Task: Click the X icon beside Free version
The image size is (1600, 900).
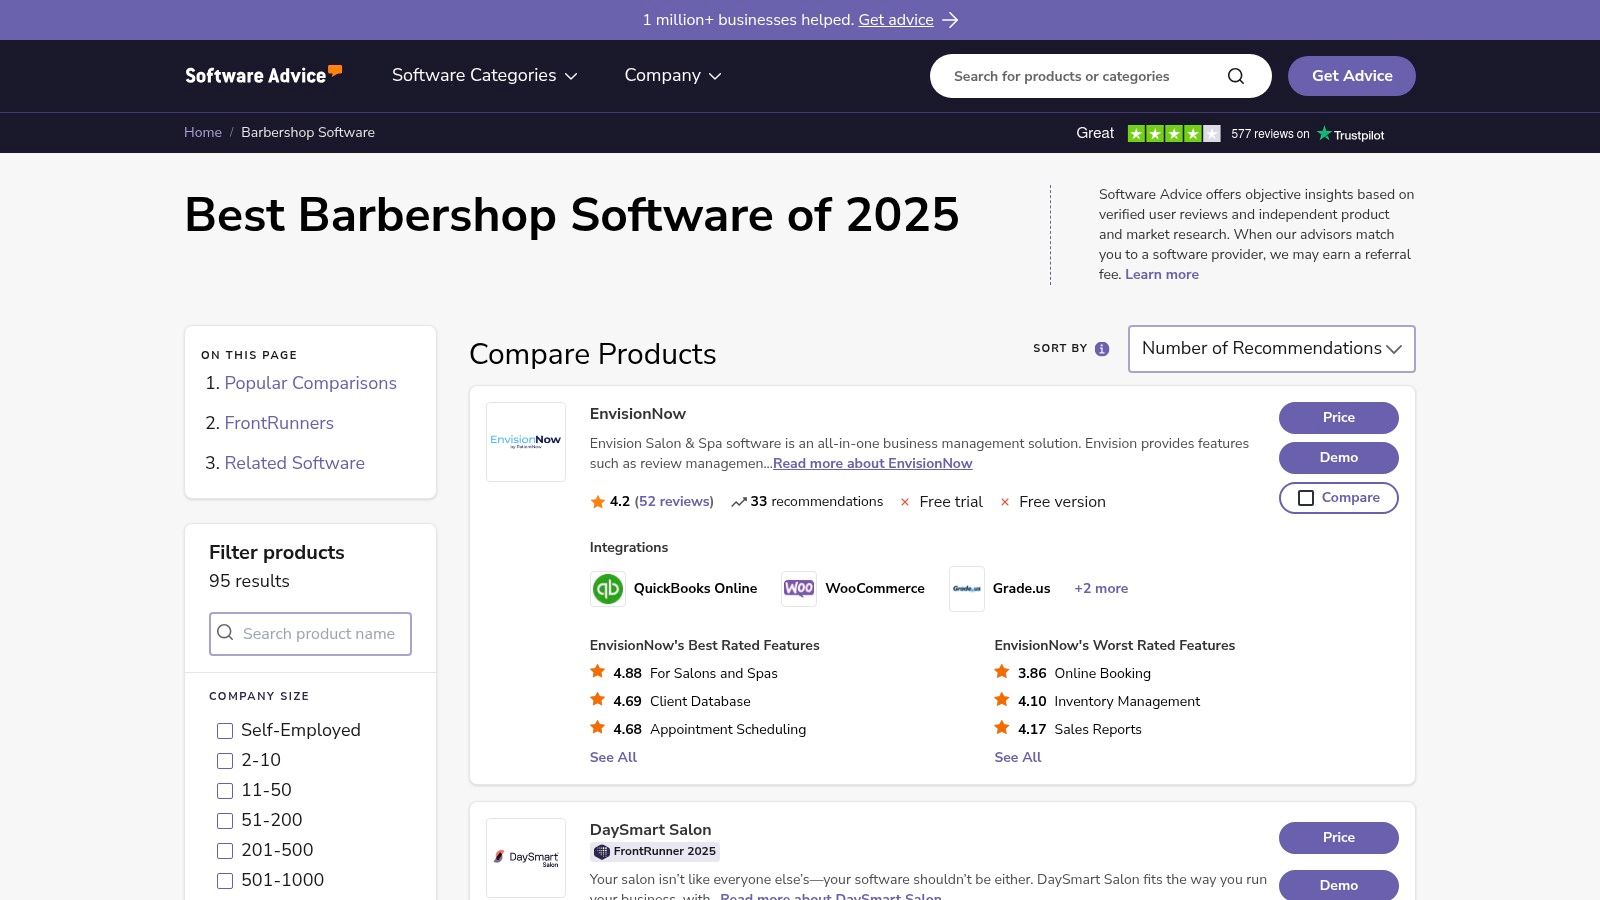Action: coord(1005,502)
